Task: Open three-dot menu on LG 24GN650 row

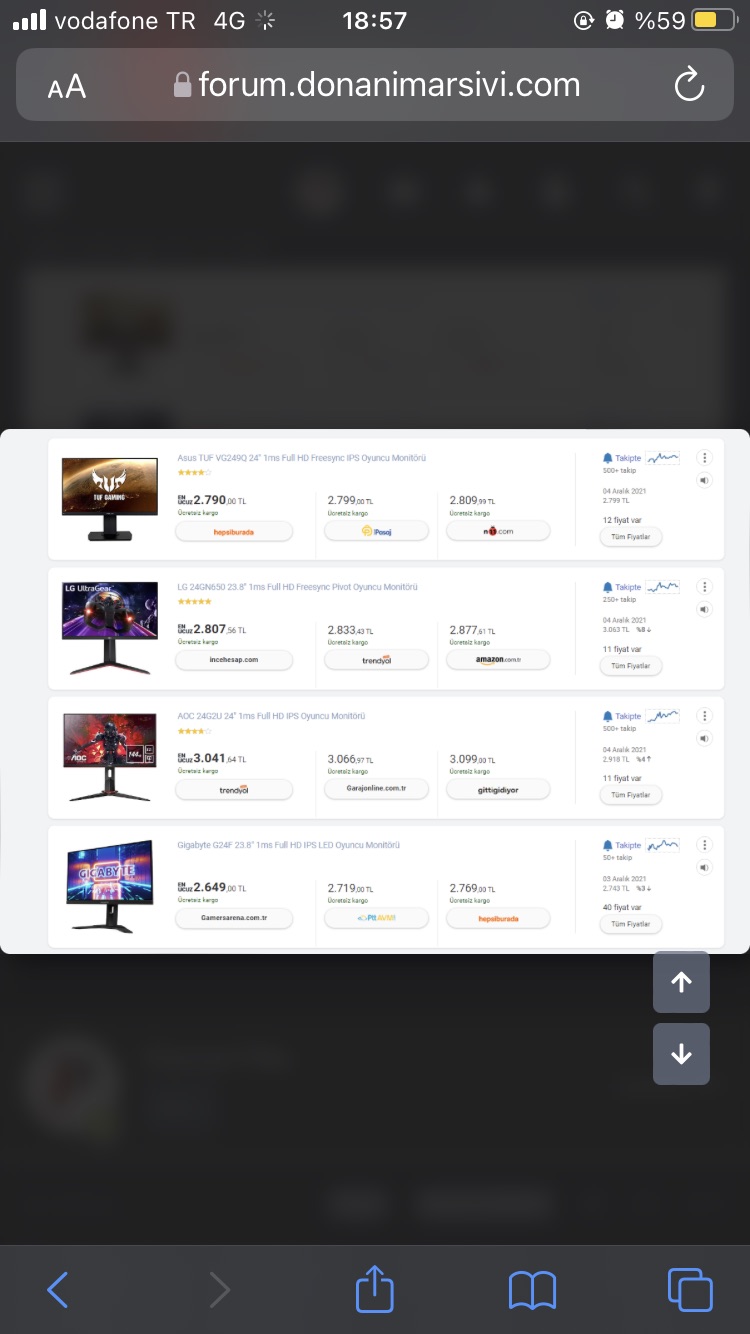Action: tap(705, 587)
